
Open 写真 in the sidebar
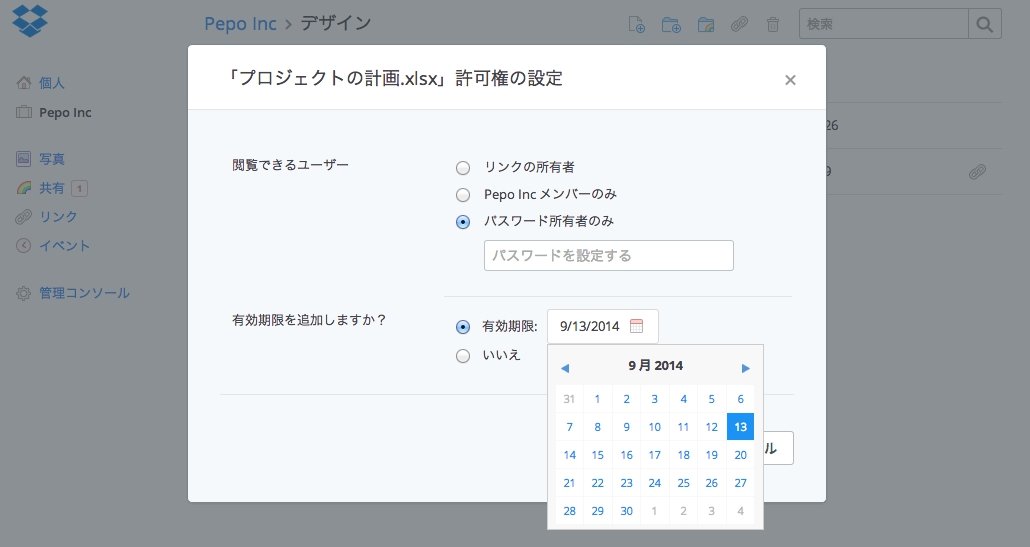(51, 159)
